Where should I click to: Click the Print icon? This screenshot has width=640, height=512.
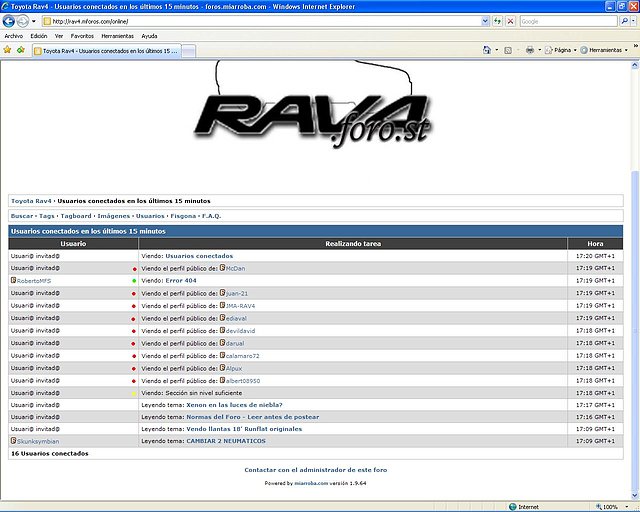coord(530,50)
